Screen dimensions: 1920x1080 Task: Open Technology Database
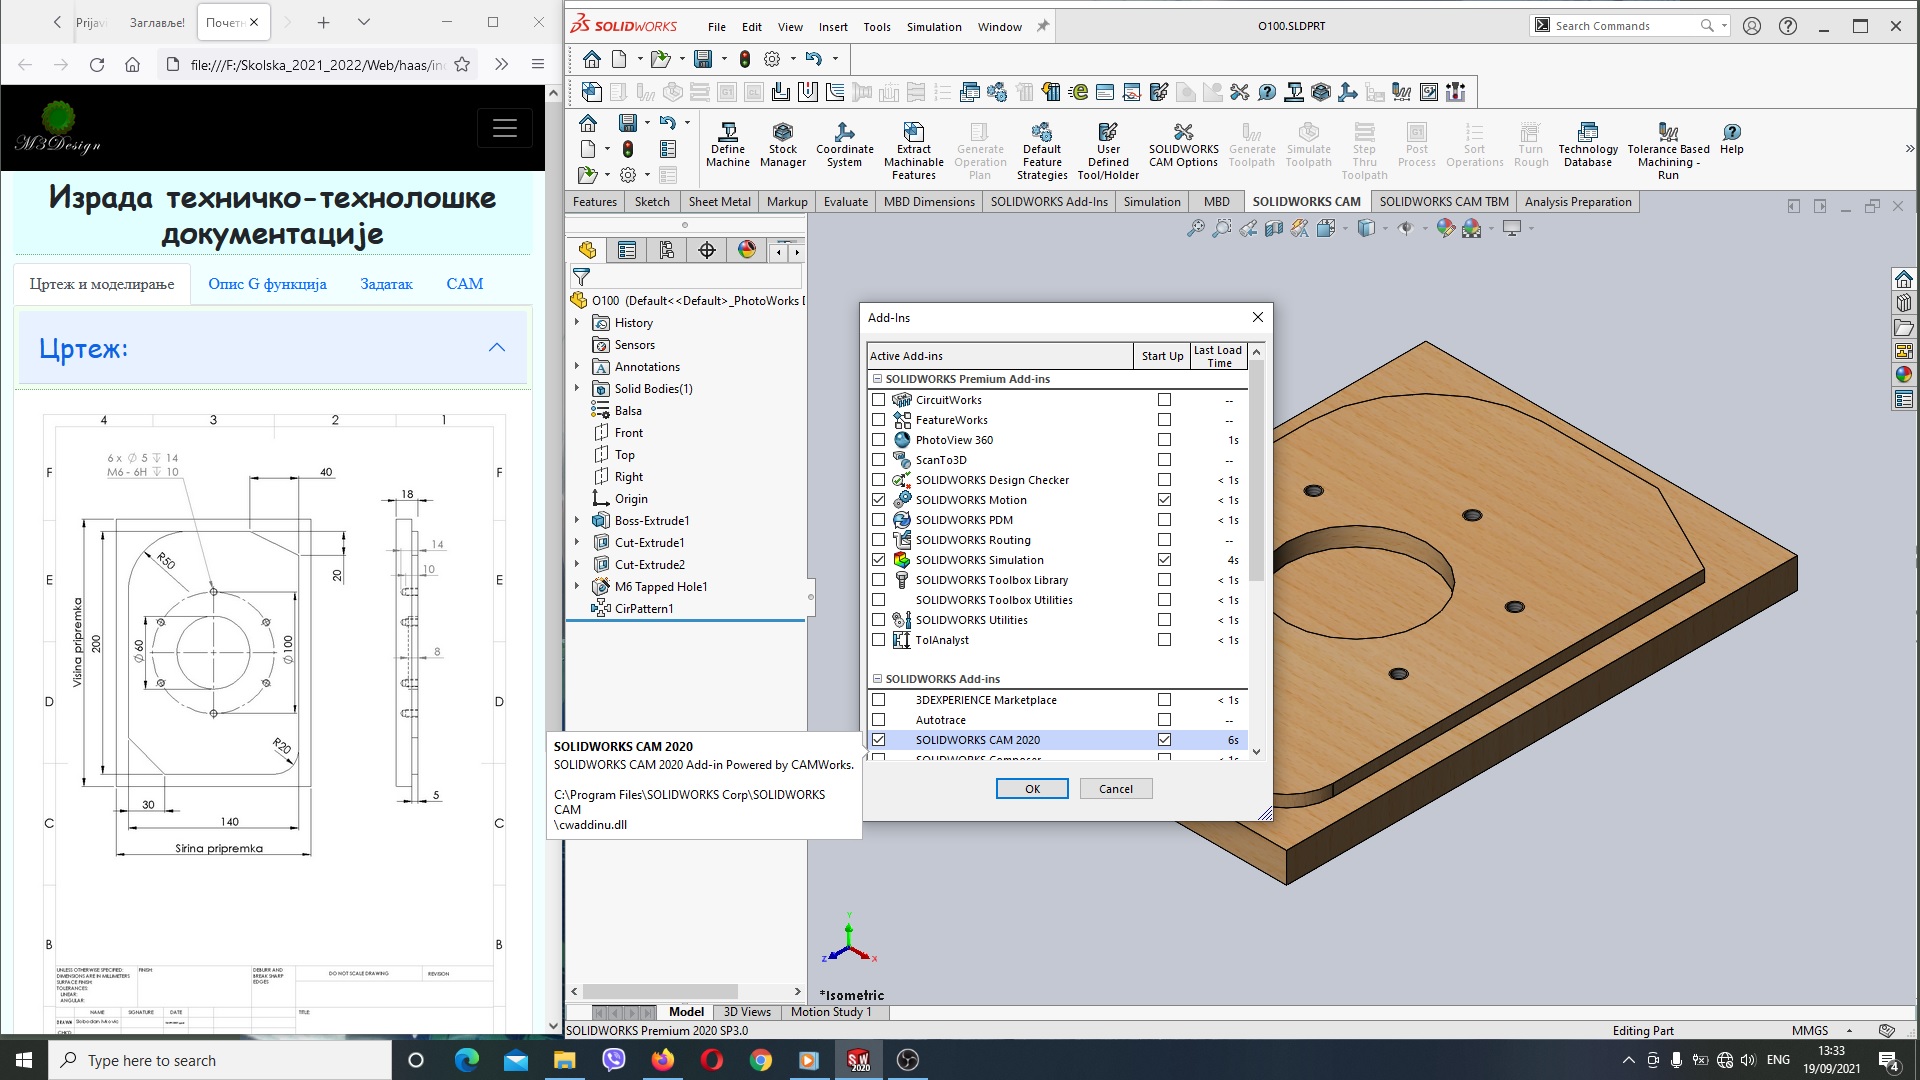pyautogui.click(x=1587, y=146)
